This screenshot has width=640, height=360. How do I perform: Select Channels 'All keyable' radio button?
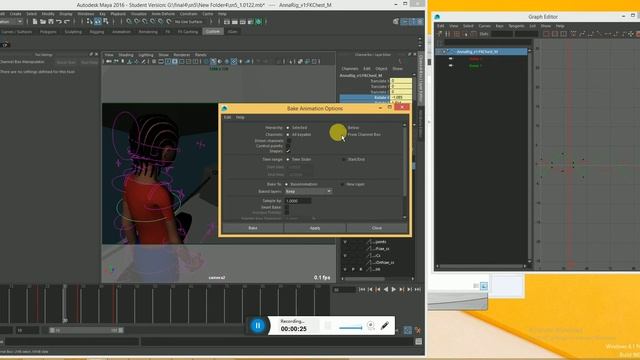288,134
